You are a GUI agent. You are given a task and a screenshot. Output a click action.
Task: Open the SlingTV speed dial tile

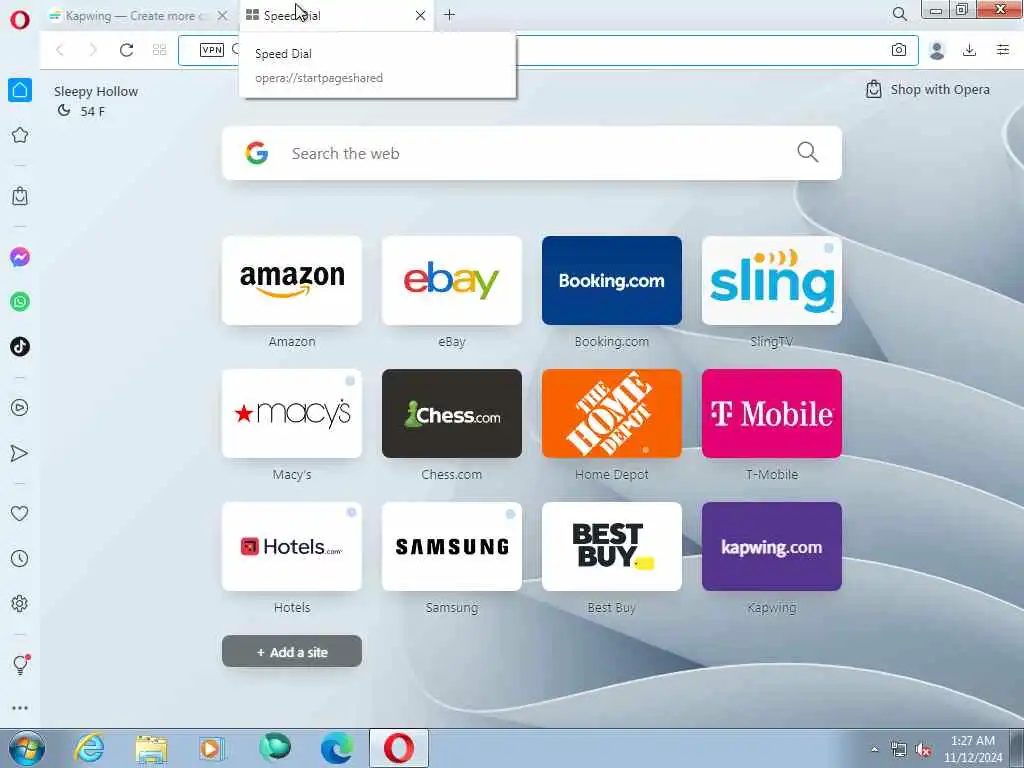[772, 281]
